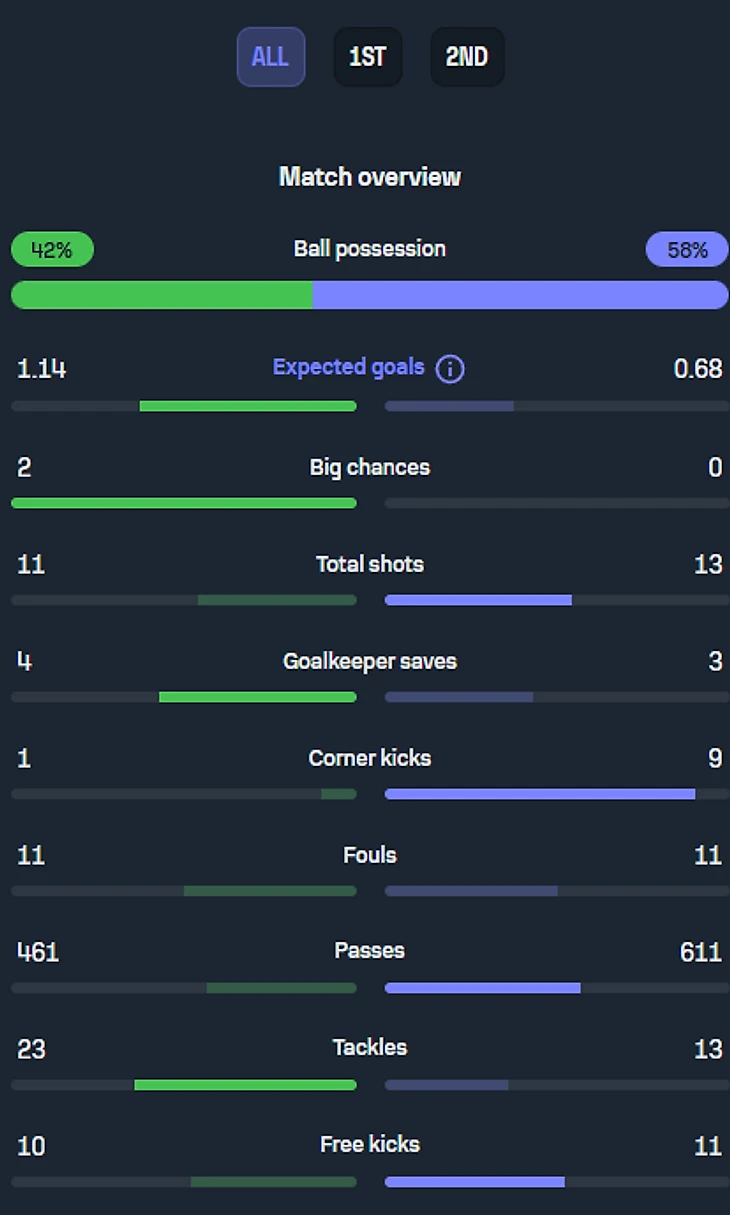
Task: Click the 42% possession badge
Action: [52, 250]
